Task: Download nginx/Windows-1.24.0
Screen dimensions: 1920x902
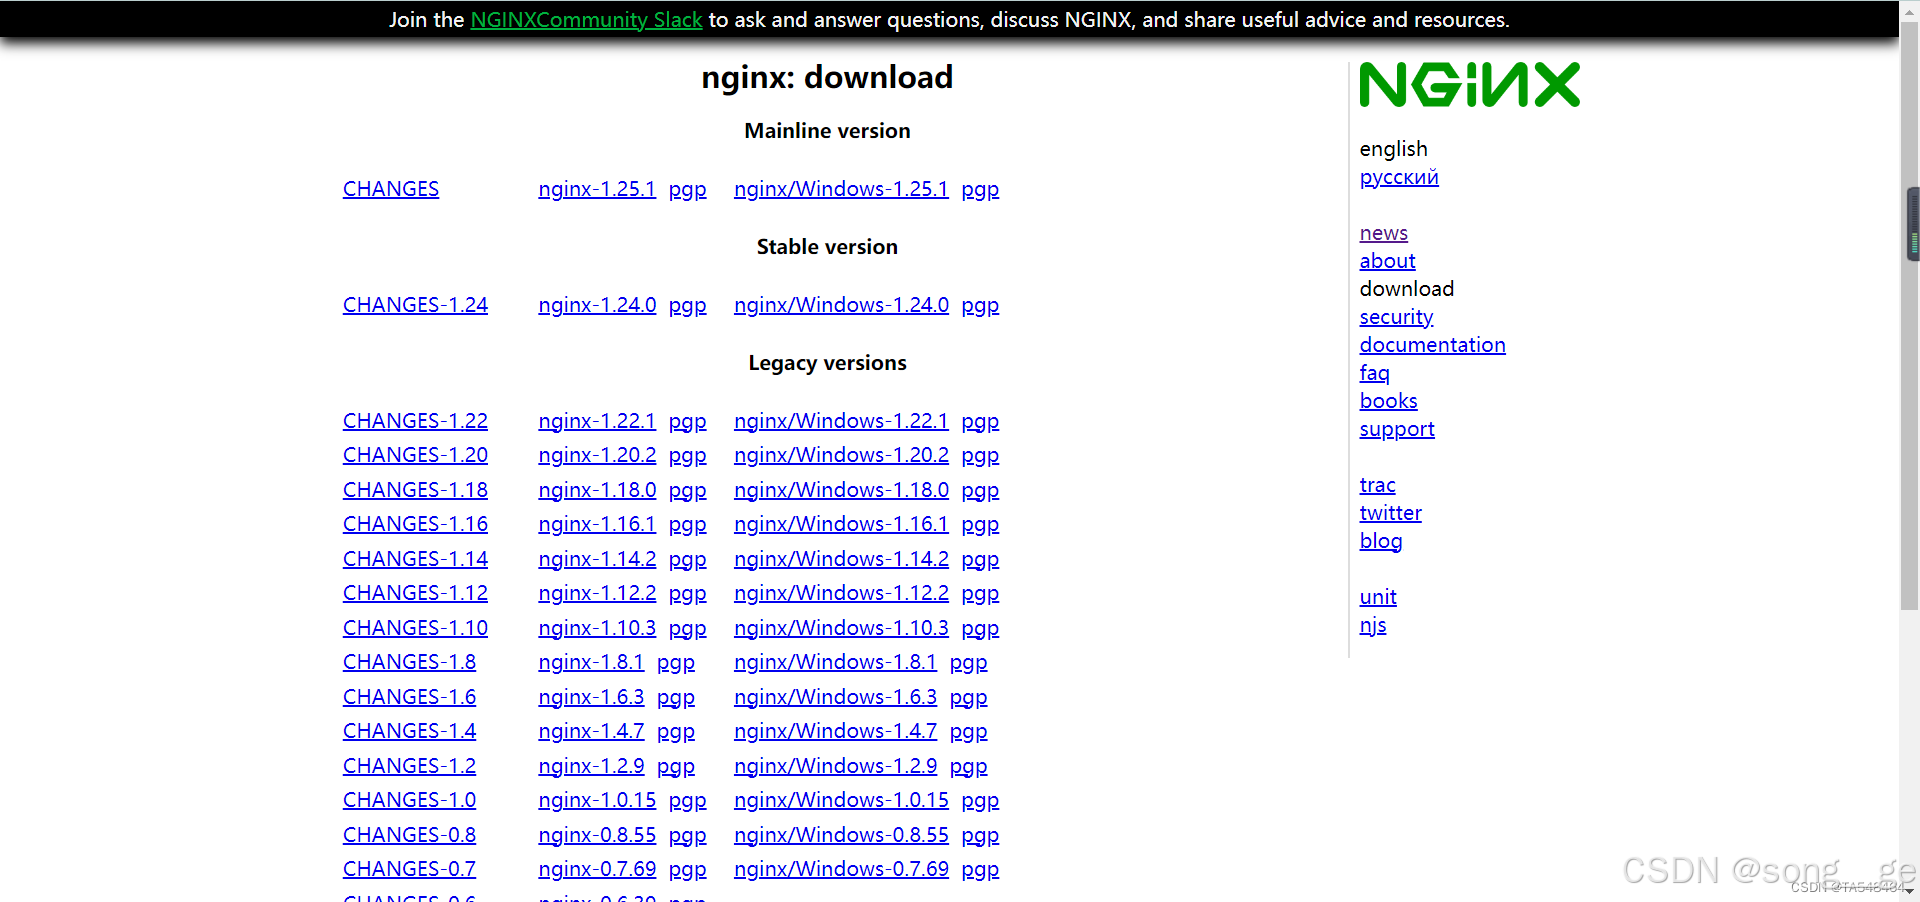Action: (x=841, y=305)
